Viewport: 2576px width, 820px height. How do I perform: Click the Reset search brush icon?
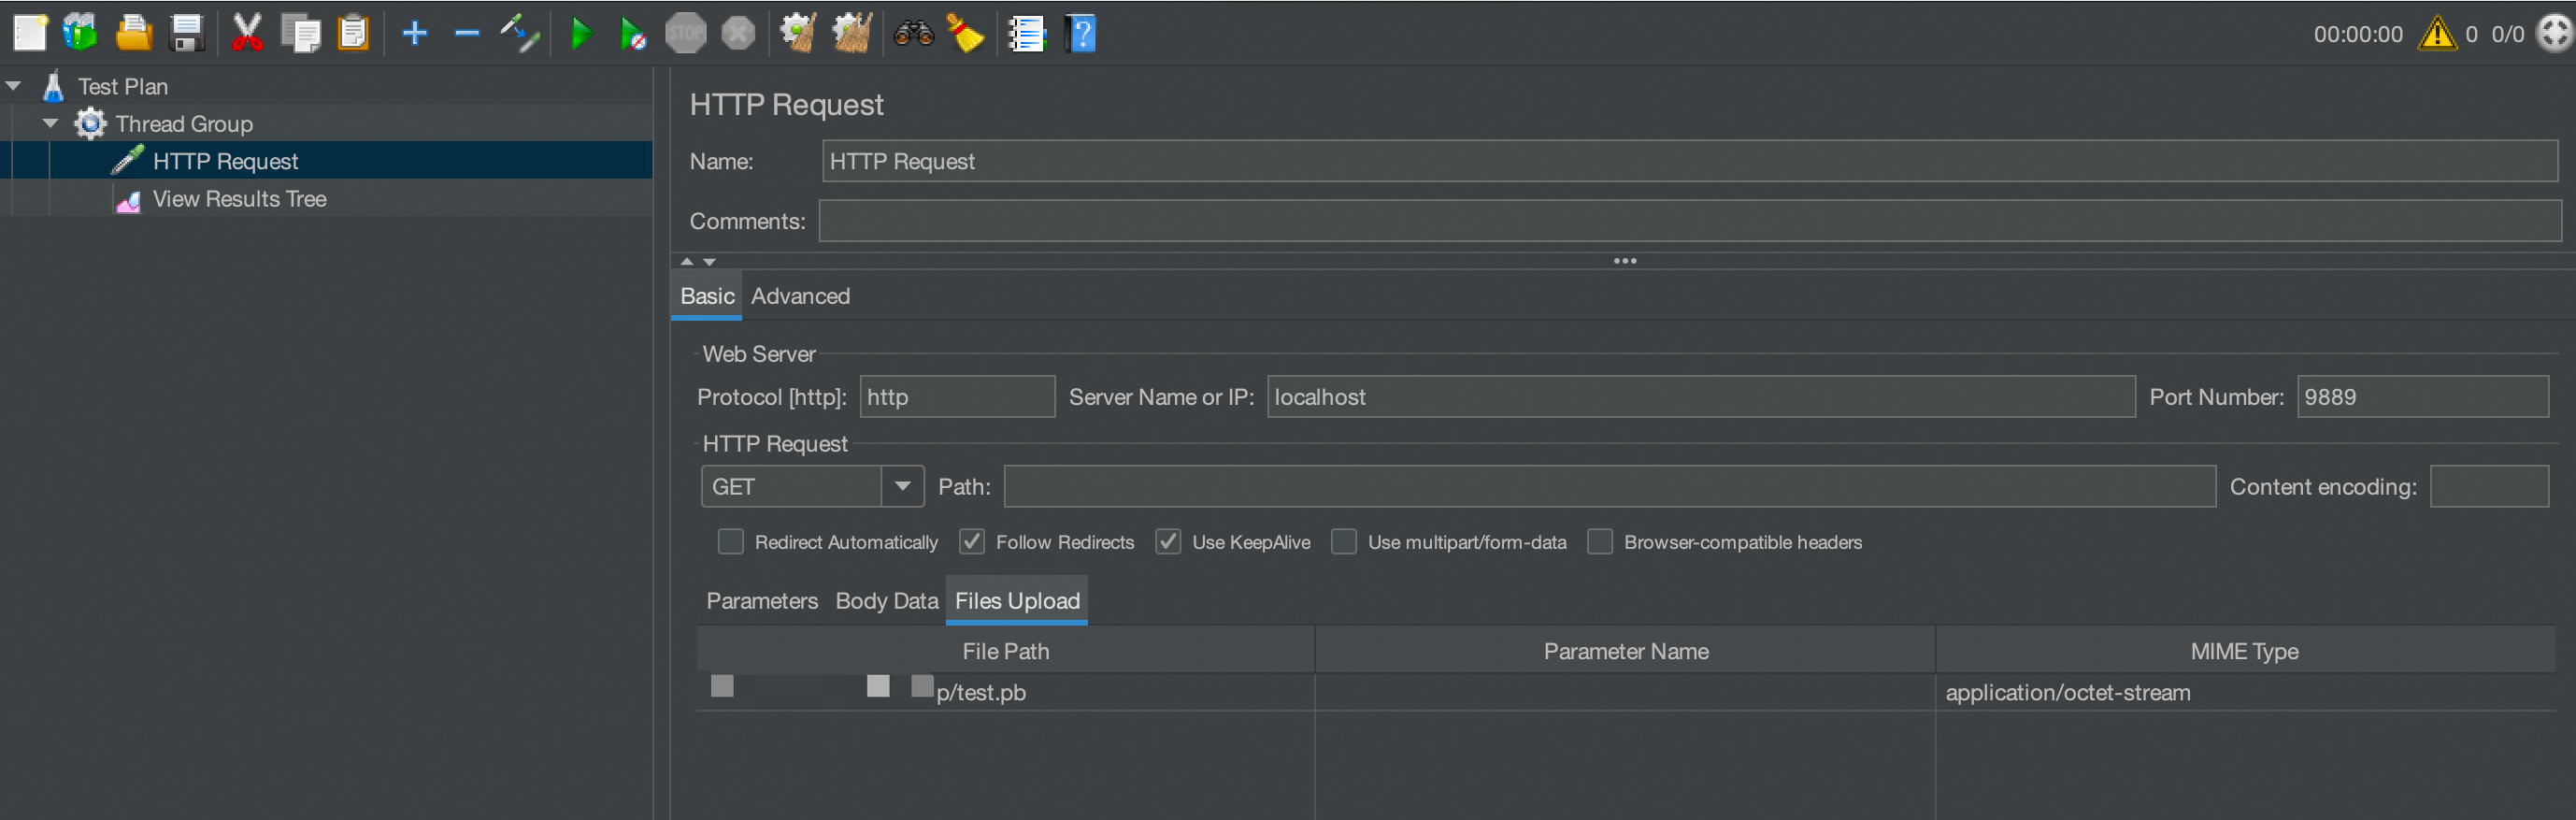coord(966,33)
